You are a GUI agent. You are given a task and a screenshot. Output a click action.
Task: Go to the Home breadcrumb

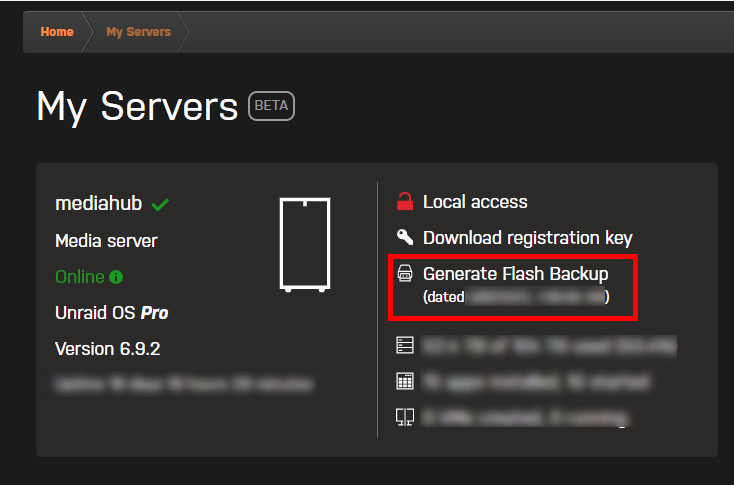point(57,32)
